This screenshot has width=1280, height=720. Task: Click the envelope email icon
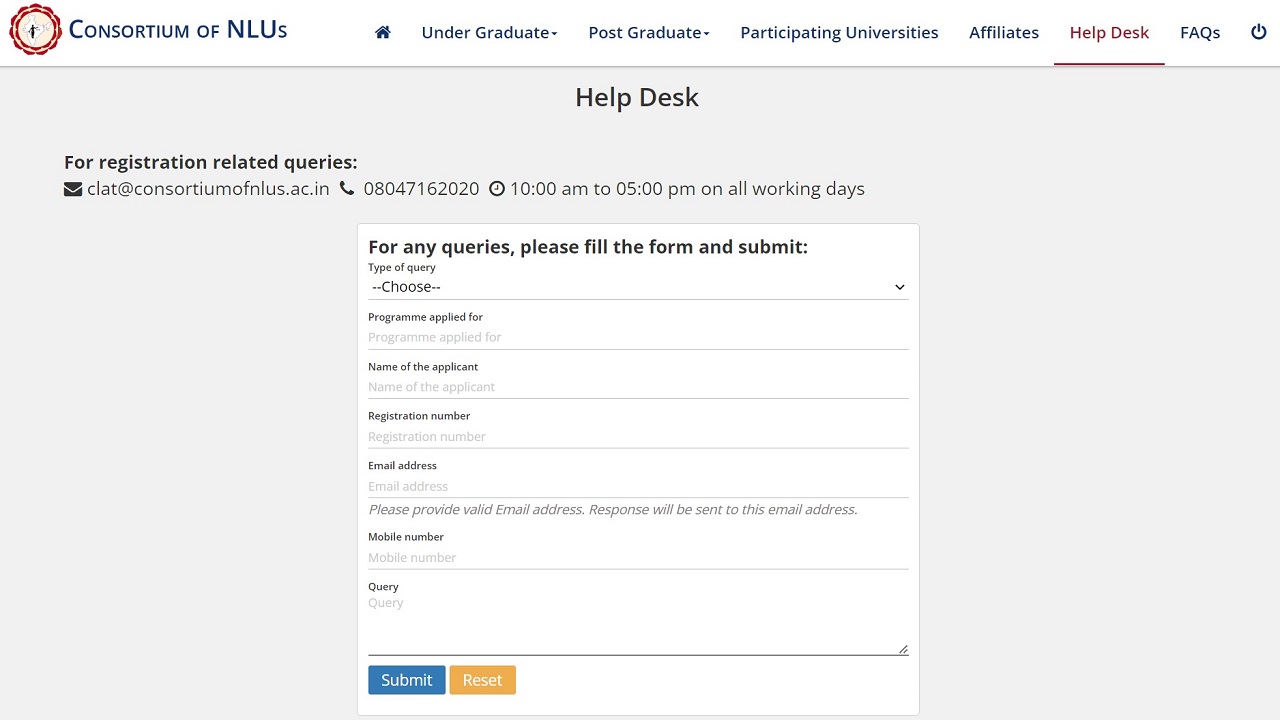pyautogui.click(x=73, y=189)
